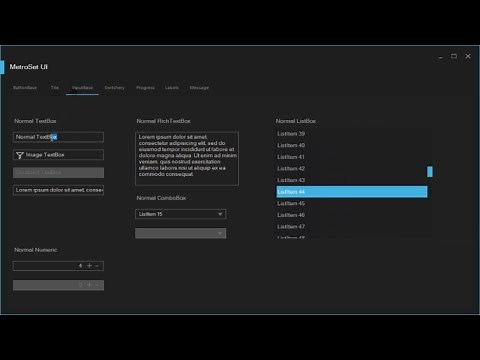
Task: Switch to the Labels tab
Action: click(x=172, y=88)
